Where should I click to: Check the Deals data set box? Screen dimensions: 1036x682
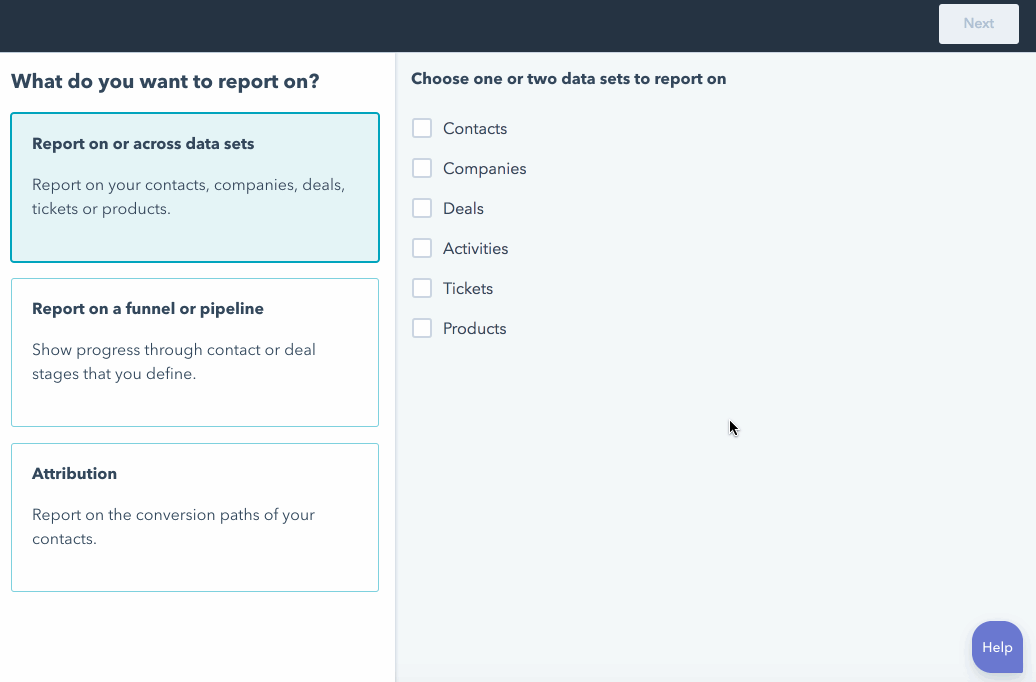(x=422, y=208)
